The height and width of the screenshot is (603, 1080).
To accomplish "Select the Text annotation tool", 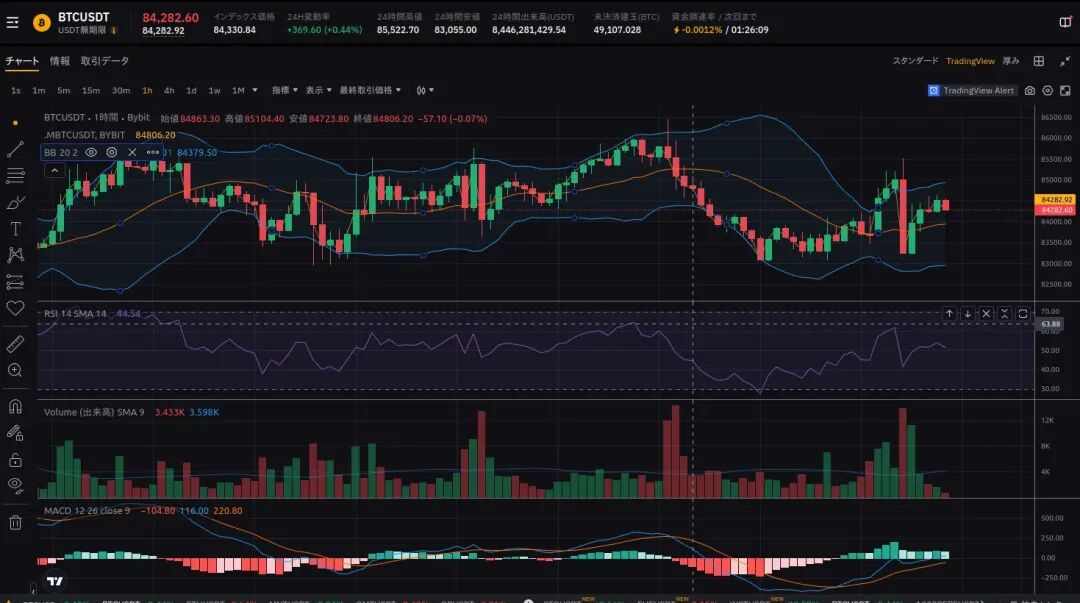I will tap(15, 229).
